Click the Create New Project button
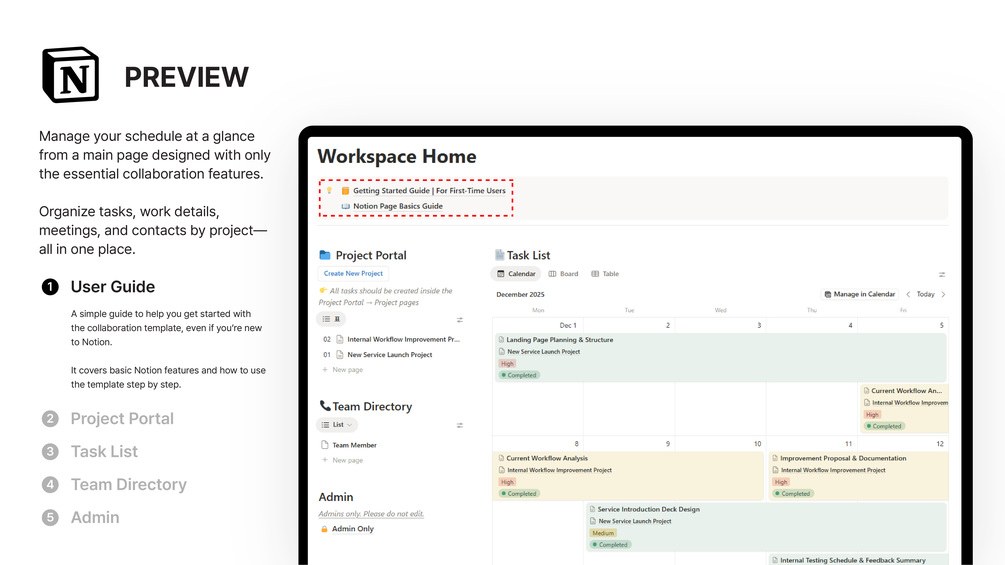The image size is (1005, 565). click(x=353, y=274)
